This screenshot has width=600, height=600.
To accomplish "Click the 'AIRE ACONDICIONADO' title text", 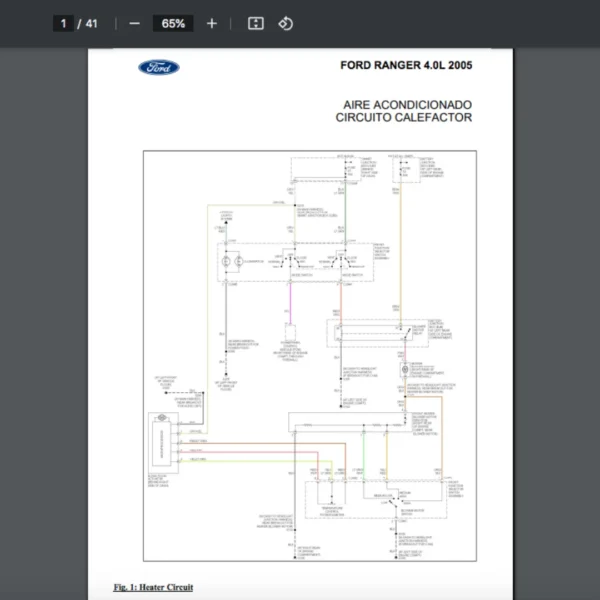I will (x=407, y=105).
